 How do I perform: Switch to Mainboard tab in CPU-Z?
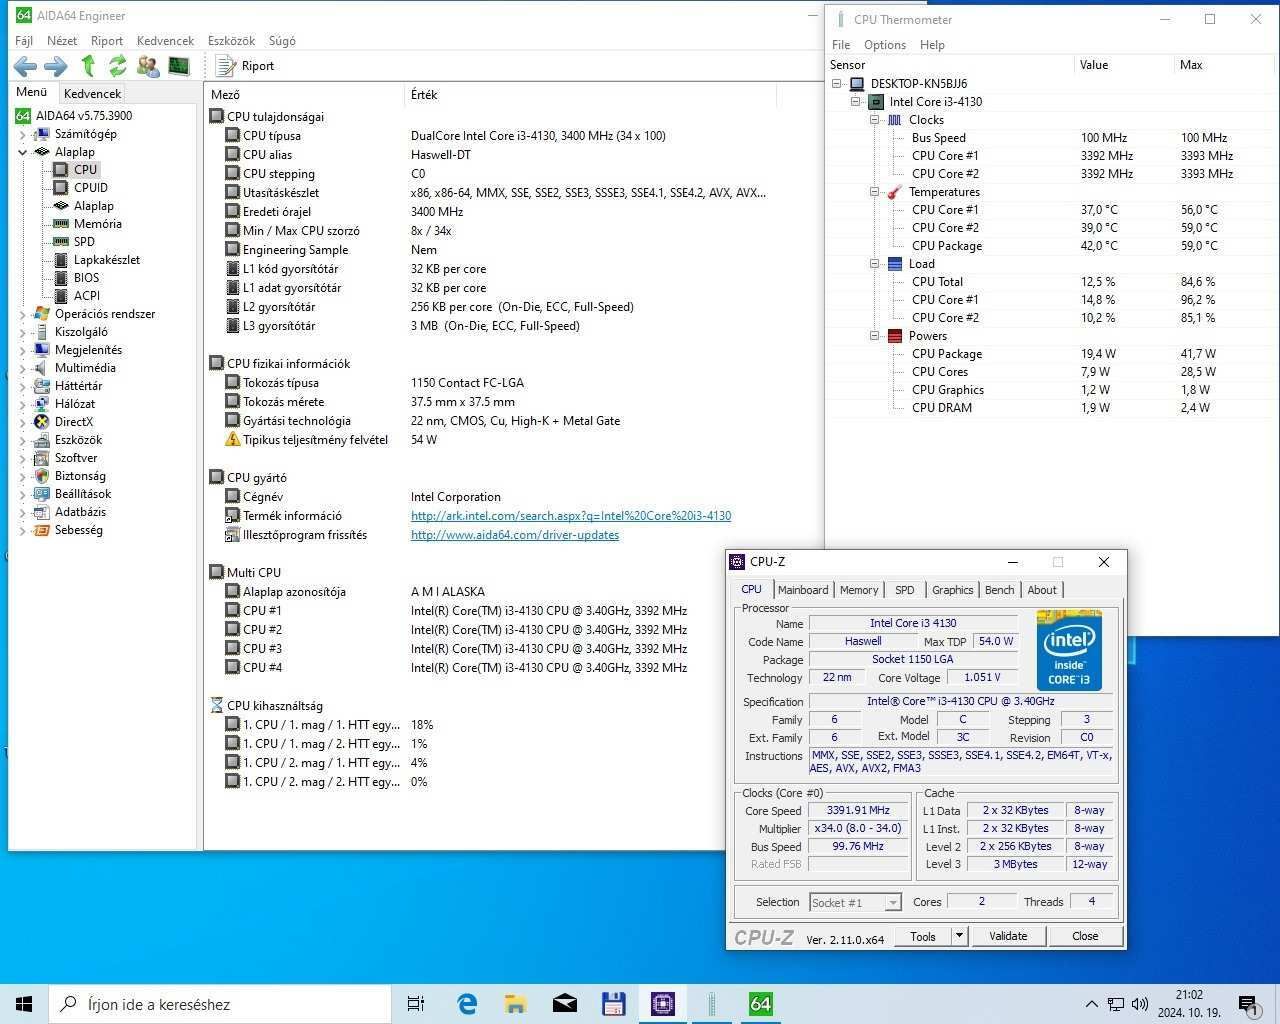pos(803,590)
